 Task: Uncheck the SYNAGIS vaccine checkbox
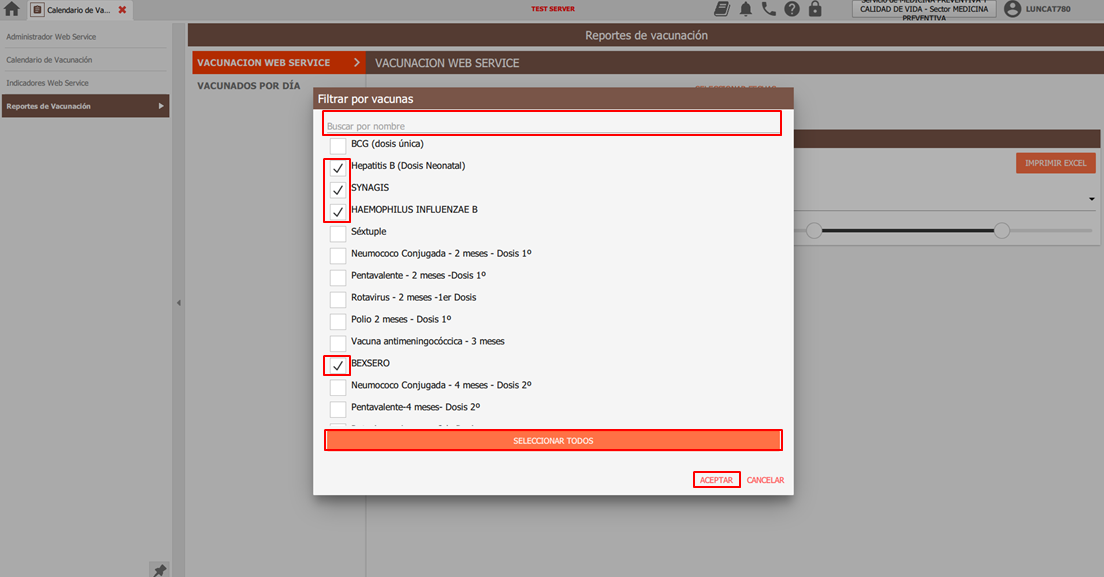(x=338, y=189)
